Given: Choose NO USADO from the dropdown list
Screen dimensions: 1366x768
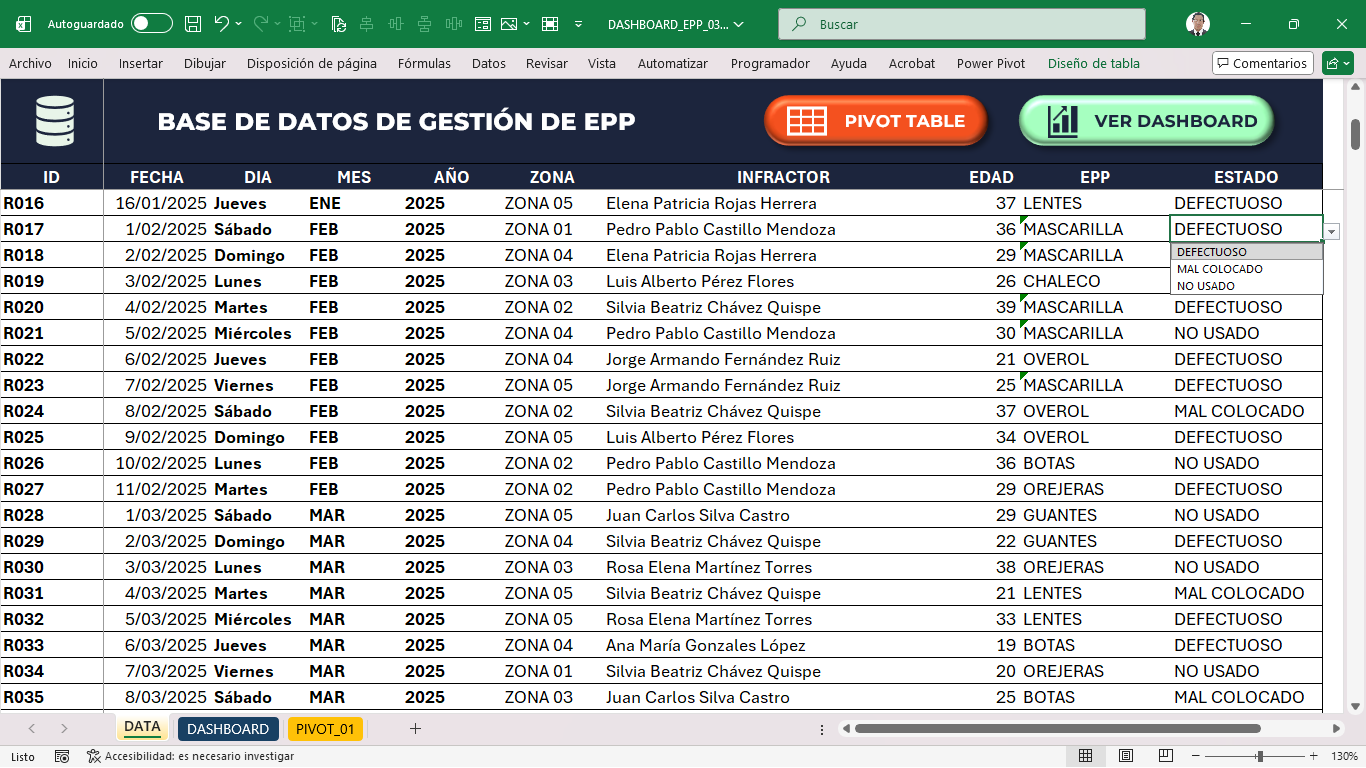Looking at the screenshot, I should click(1247, 286).
